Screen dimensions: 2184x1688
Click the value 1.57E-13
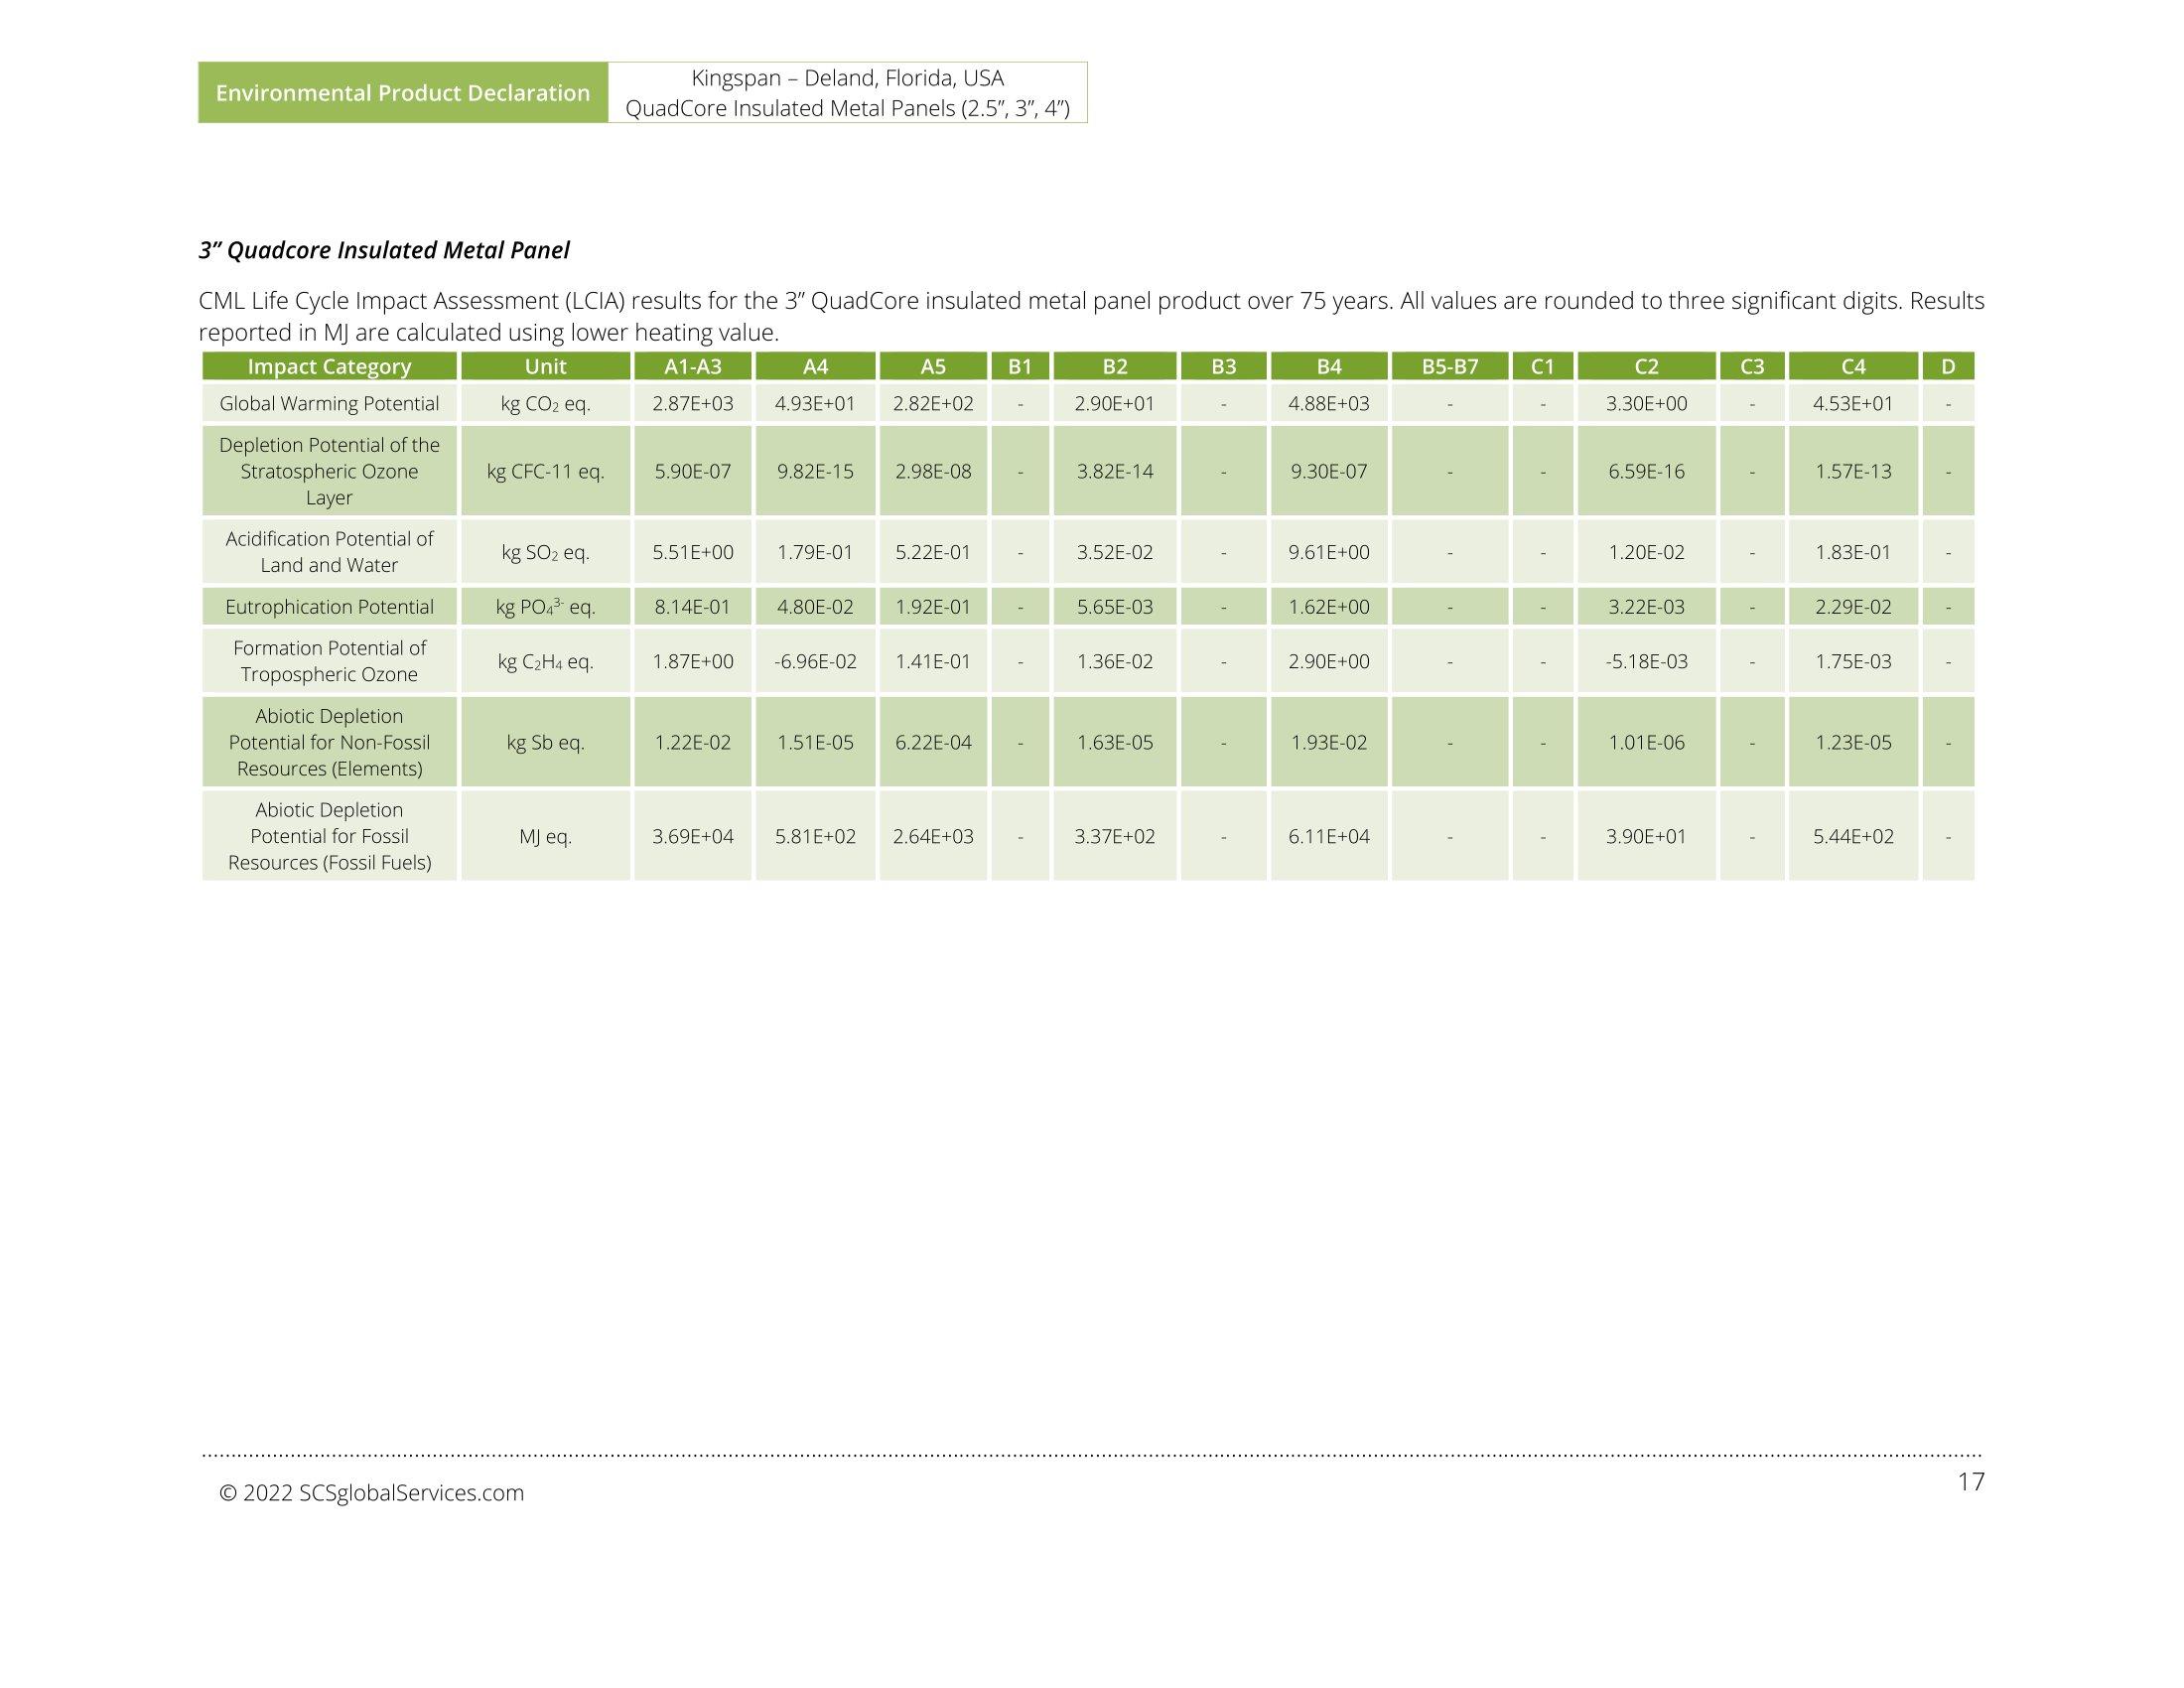click(x=1854, y=471)
